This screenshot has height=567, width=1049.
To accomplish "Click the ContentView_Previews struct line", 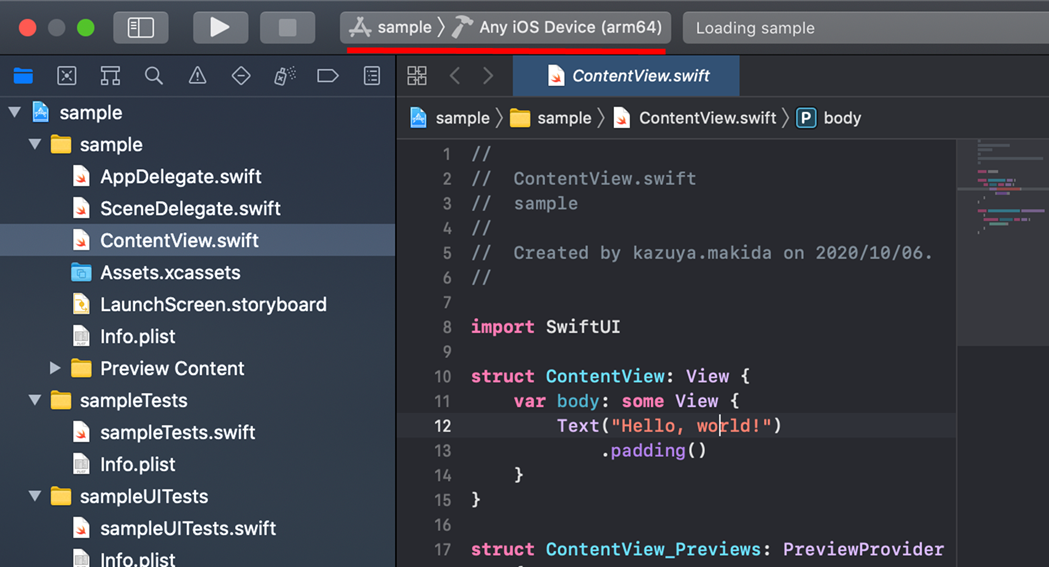I will coord(707,550).
